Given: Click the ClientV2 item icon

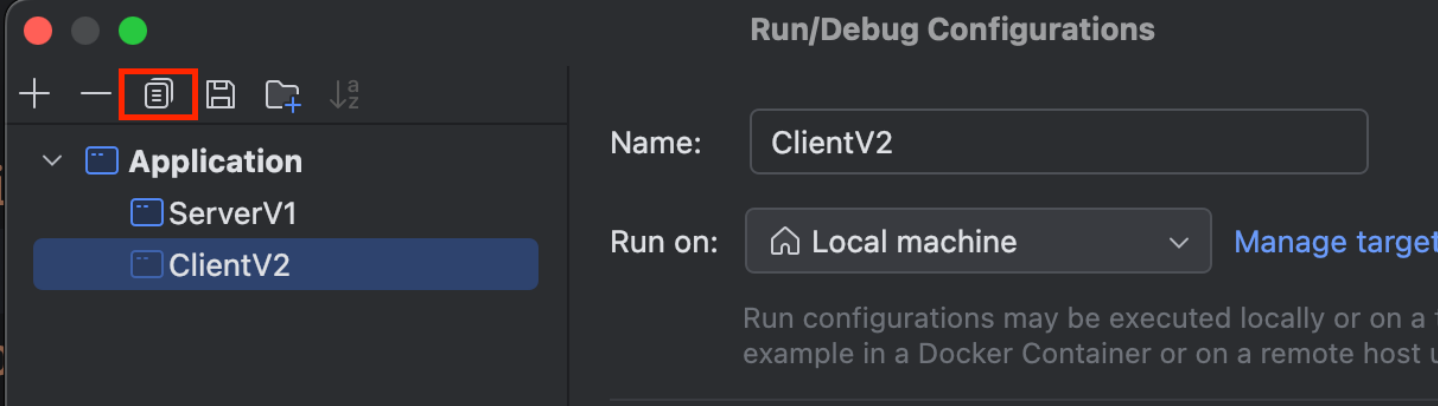Looking at the screenshot, I should tap(147, 265).
